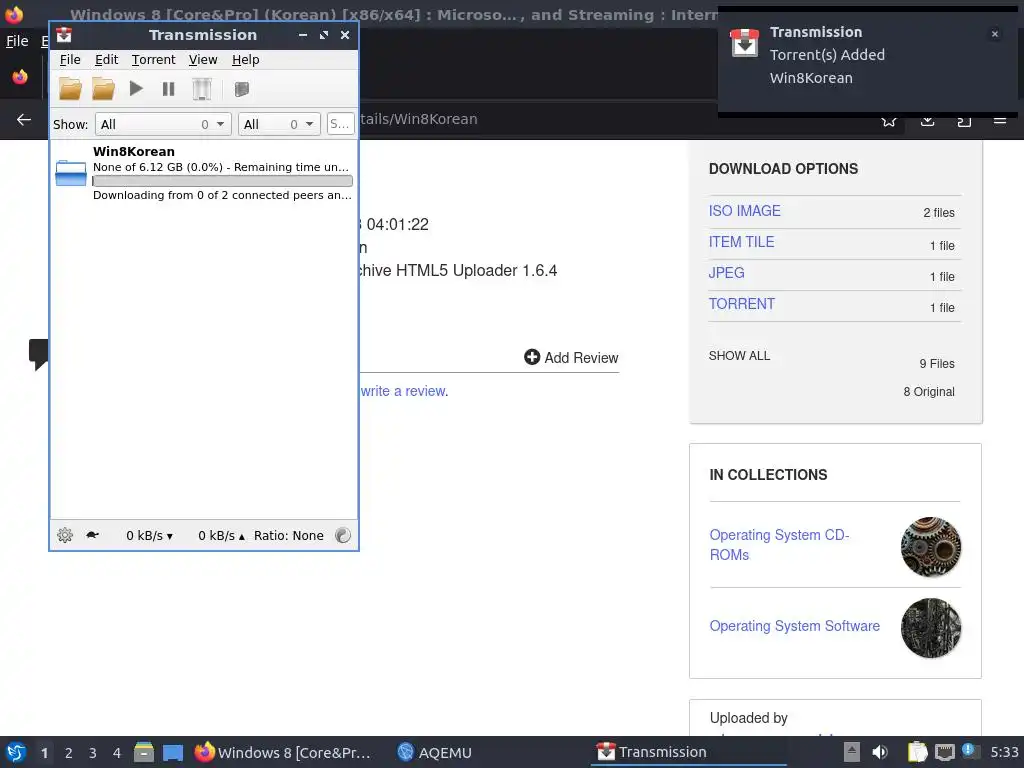Image resolution: width=1024 pixels, height=768 pixels.
Task: Open Transmission File menu
Action: coord(70,59)
